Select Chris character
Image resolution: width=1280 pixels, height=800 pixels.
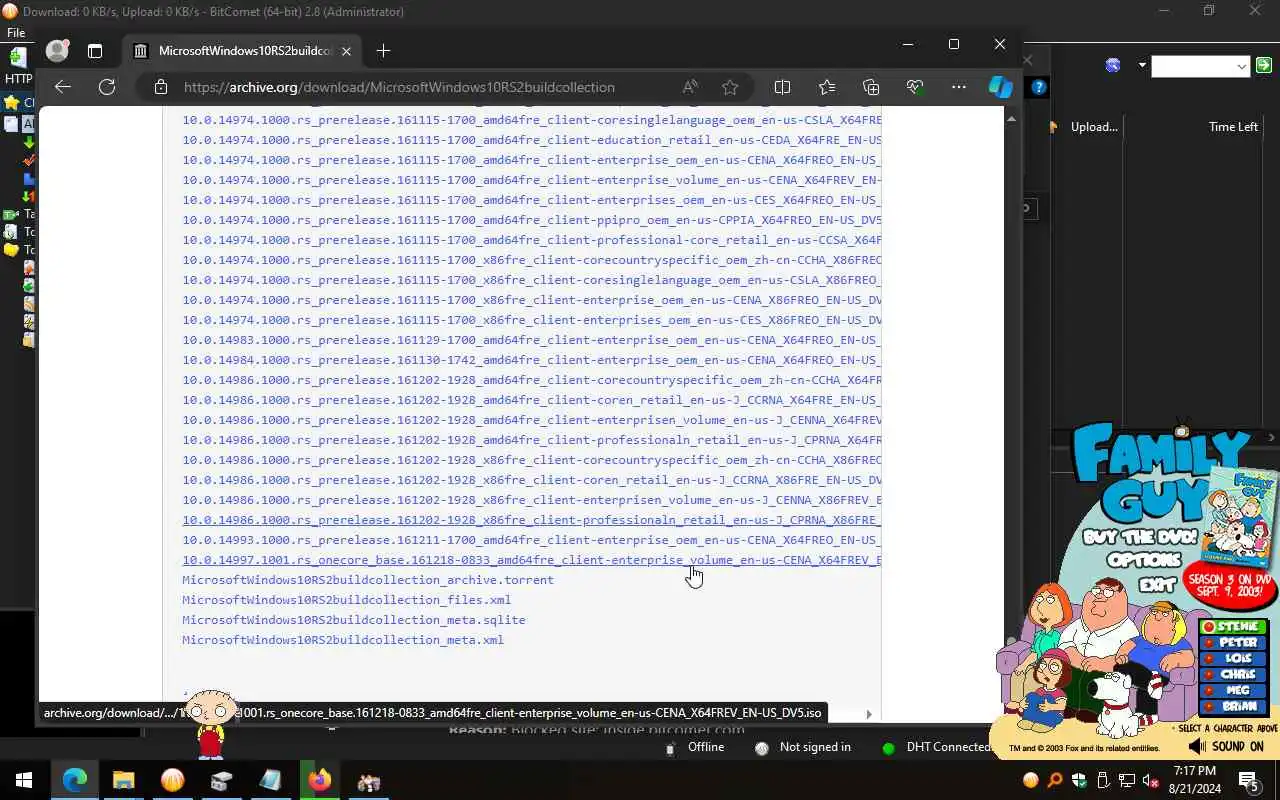point(1232,675)
